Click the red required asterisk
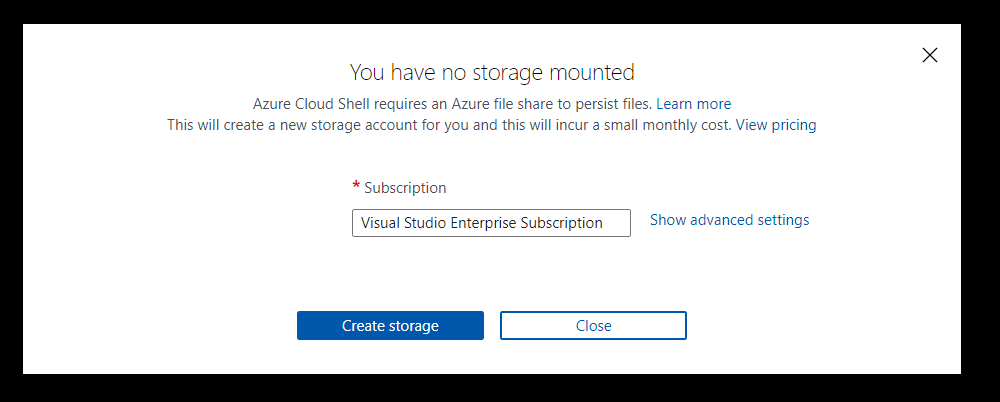Screen dimensions: 1000x402 356,187
